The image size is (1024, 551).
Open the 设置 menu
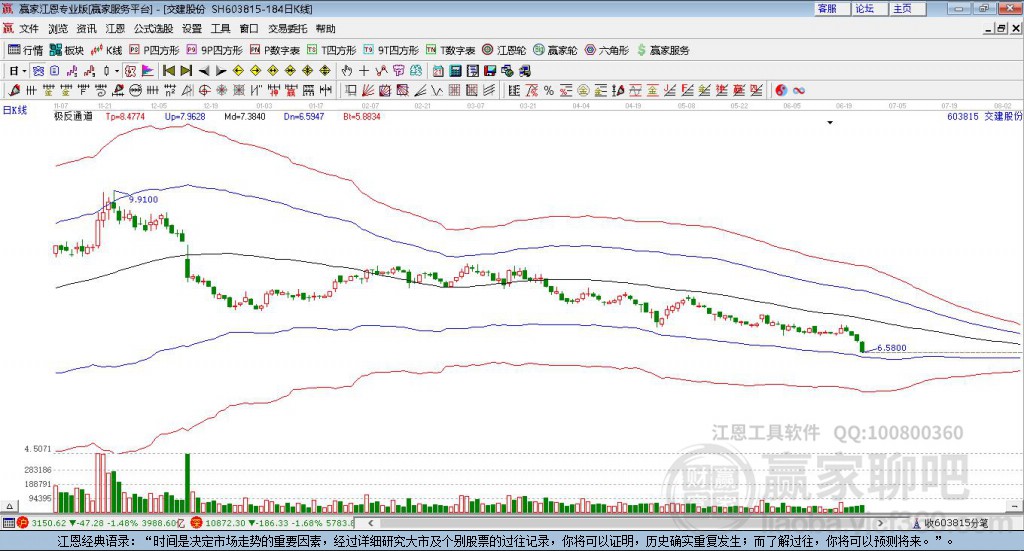tap(192, 29)
